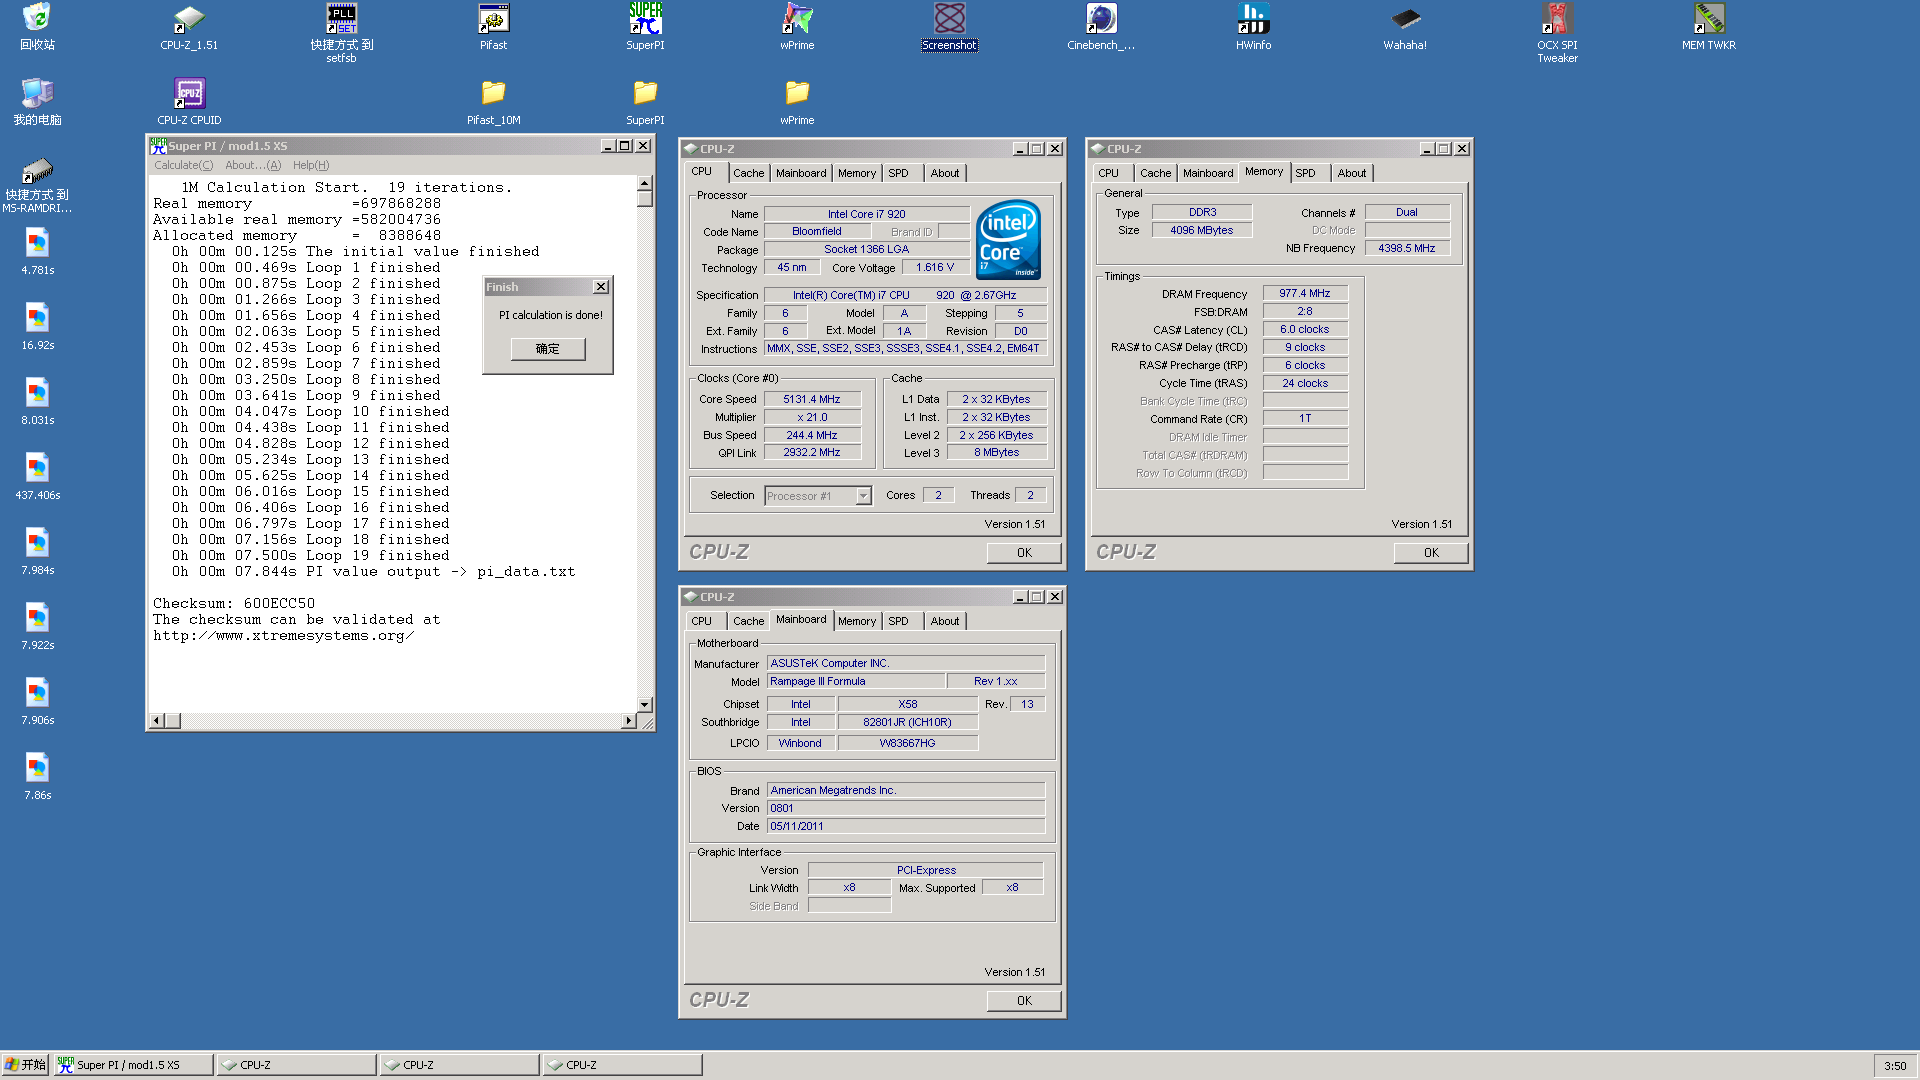Open the 7.922s image file
The image size is (1920, 1080).
[x=37, y=627]
